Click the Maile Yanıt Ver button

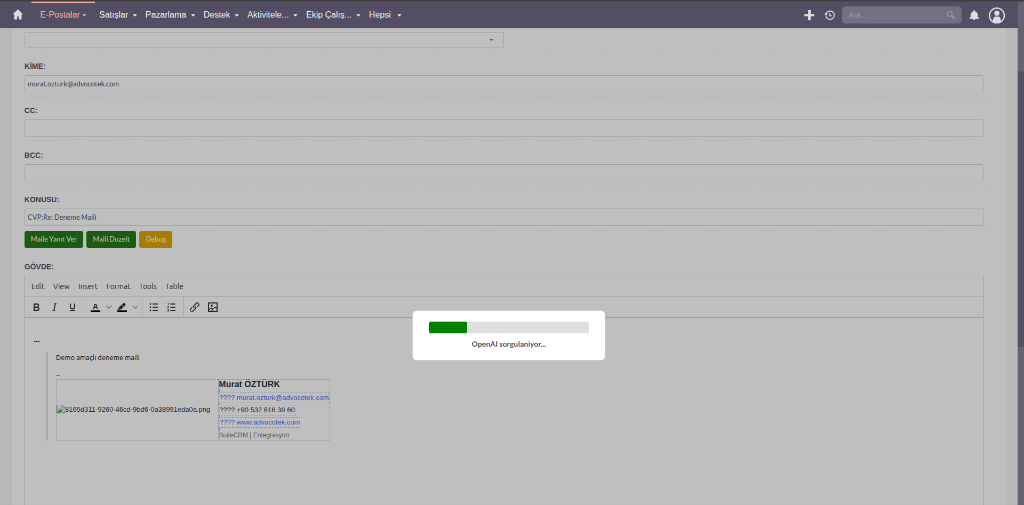click(x=54, y=239)
